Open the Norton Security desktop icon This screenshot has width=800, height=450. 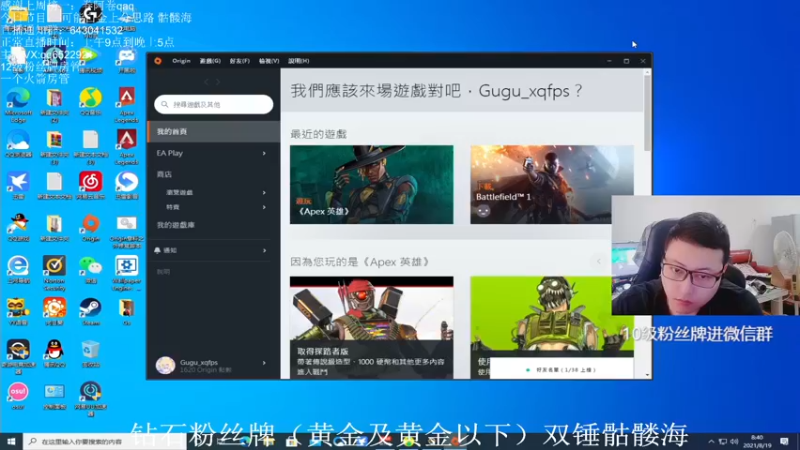click(54, 273)
